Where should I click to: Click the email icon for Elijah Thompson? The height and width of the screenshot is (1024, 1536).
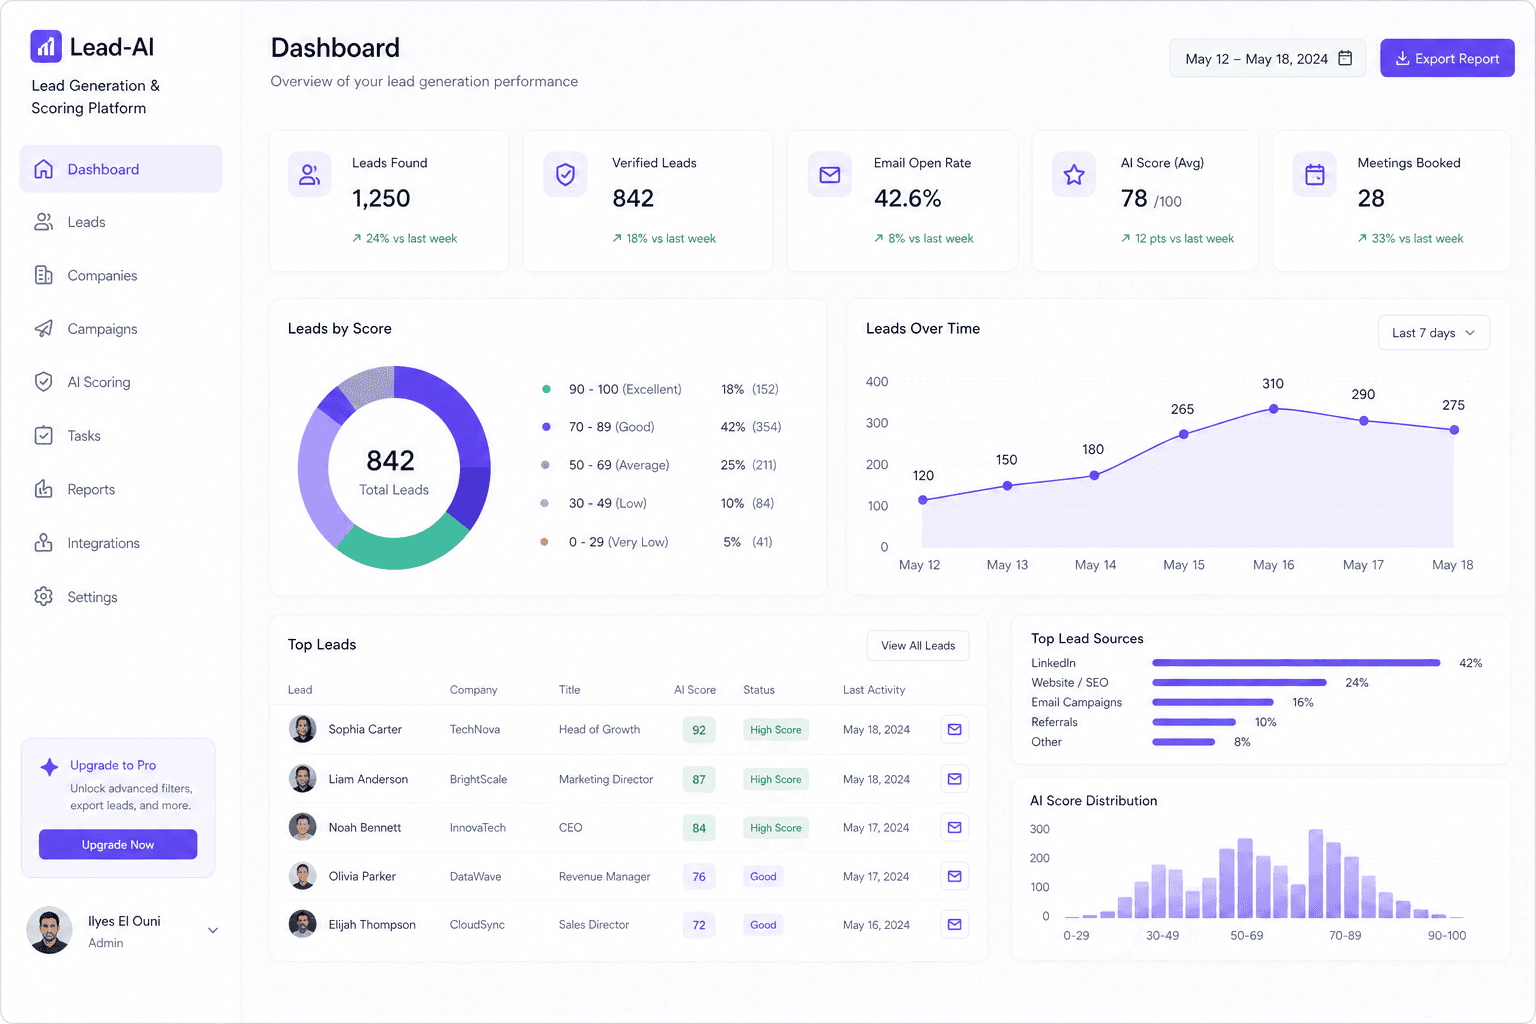pos(955,925)
